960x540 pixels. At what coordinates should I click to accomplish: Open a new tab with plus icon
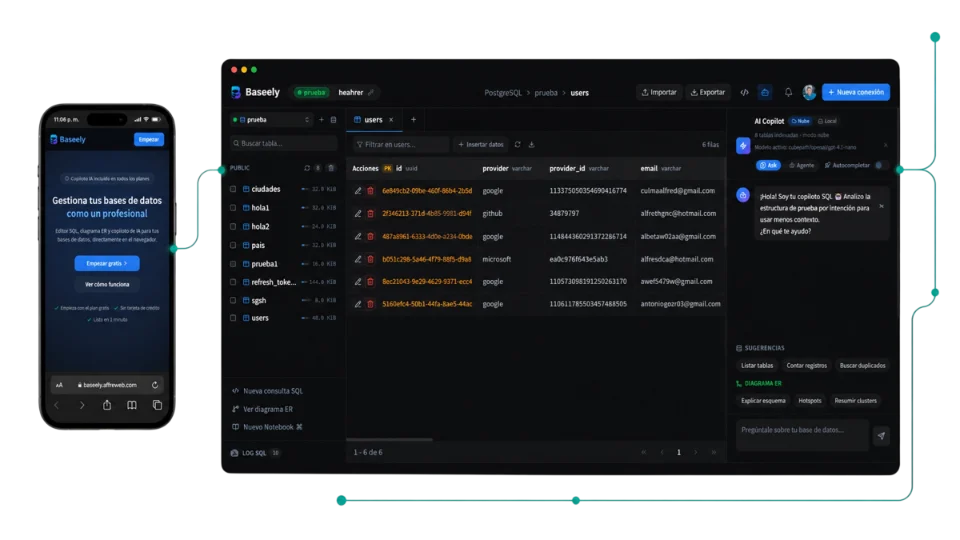[x=413, y=120]
